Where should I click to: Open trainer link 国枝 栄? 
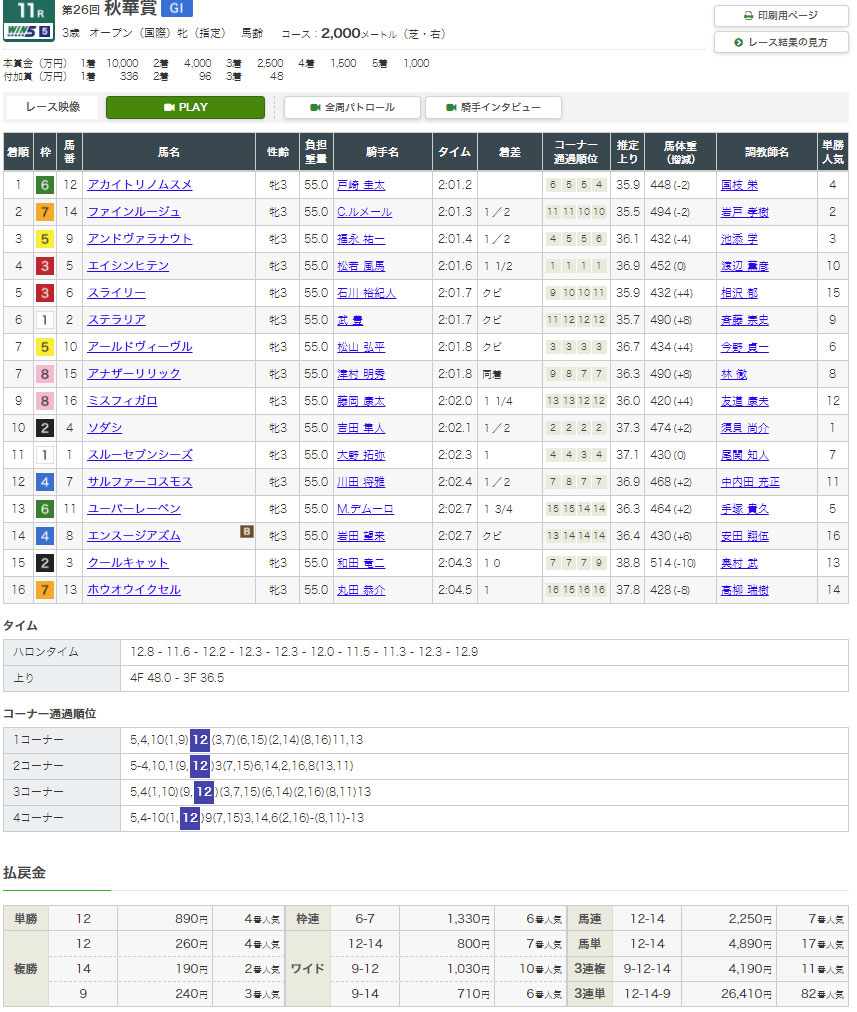[740, 185]
